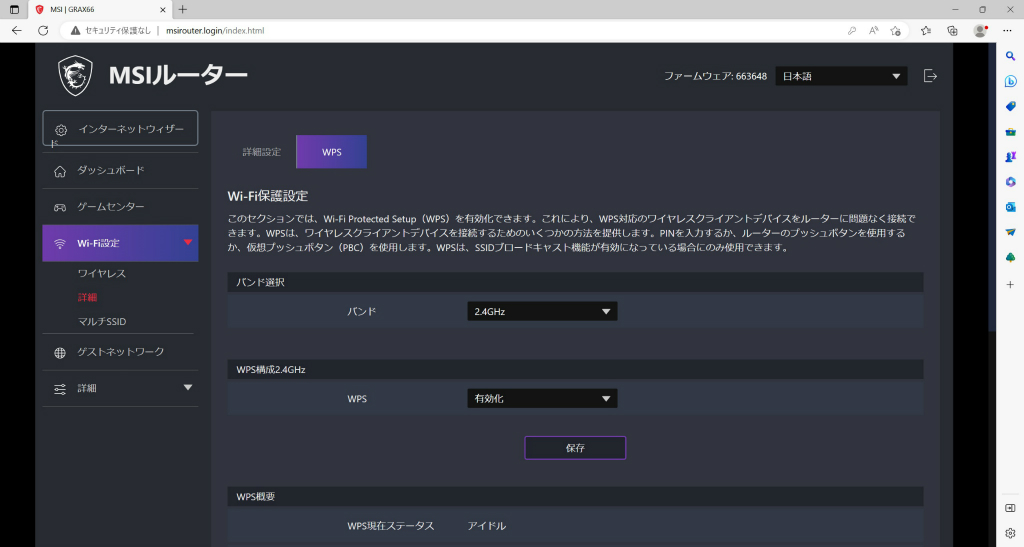Click the sidebar settings gear icon
The height and width of the screenshot is (547, 1024).
click(1010, 533)
